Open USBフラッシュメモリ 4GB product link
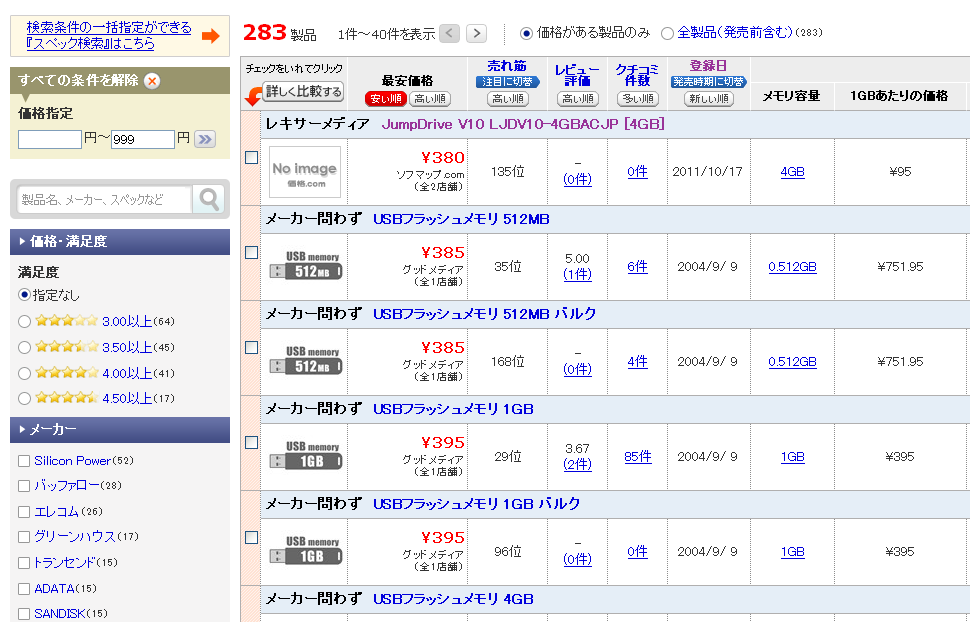 pyautogui.click(x=453, y=599)
